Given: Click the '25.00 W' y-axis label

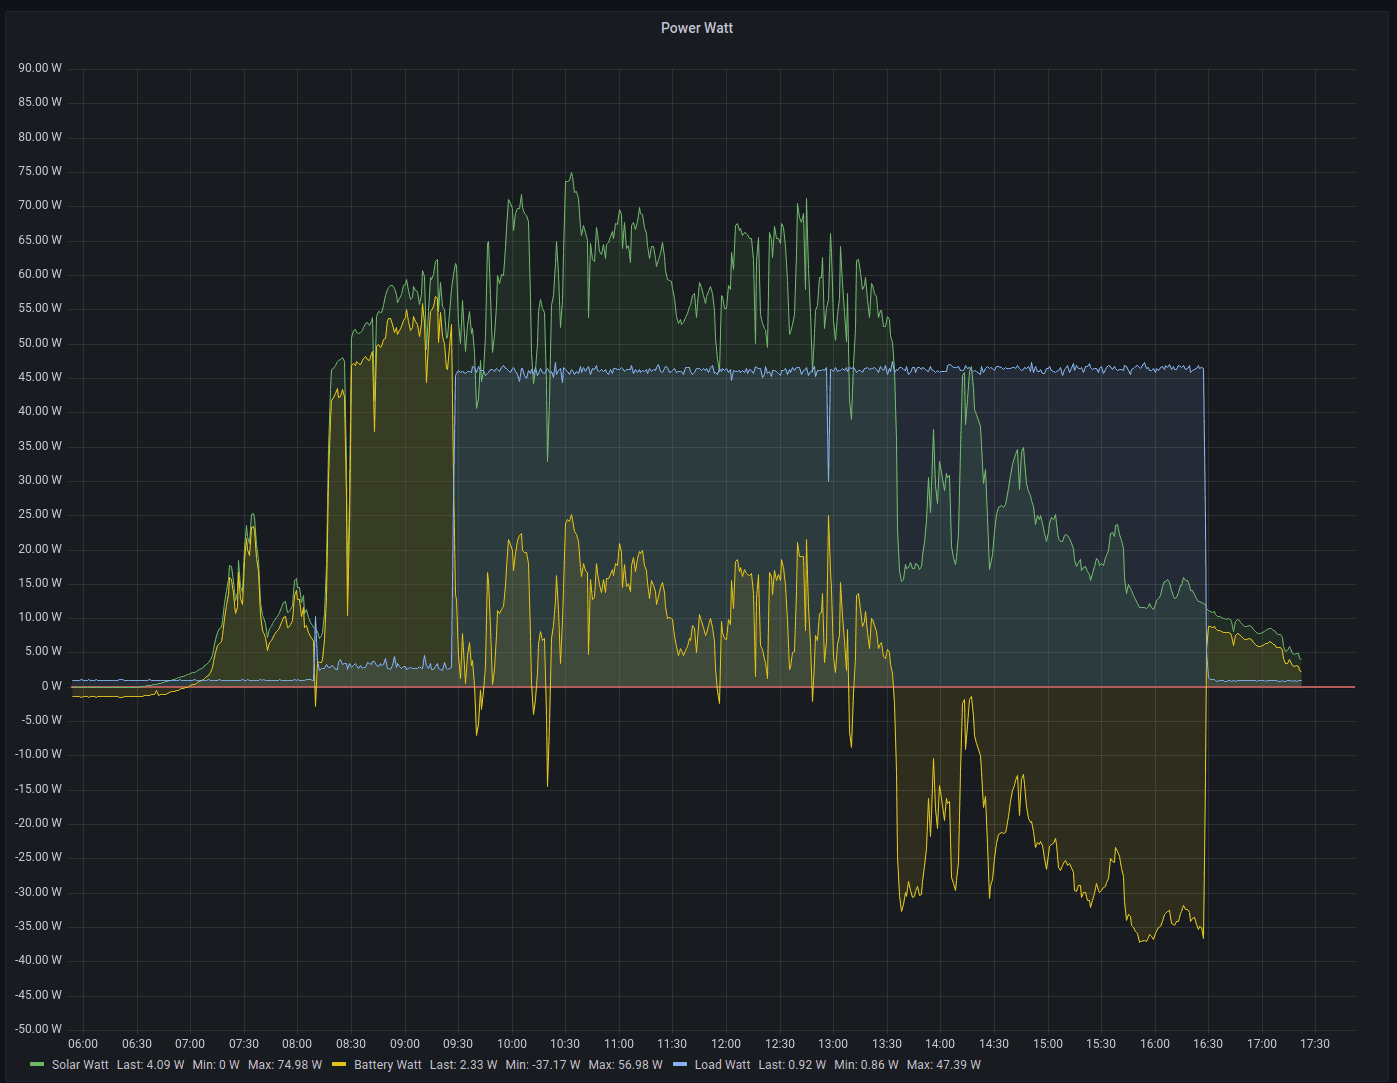Looking at the screenshot, I should [x=40, y=514].
